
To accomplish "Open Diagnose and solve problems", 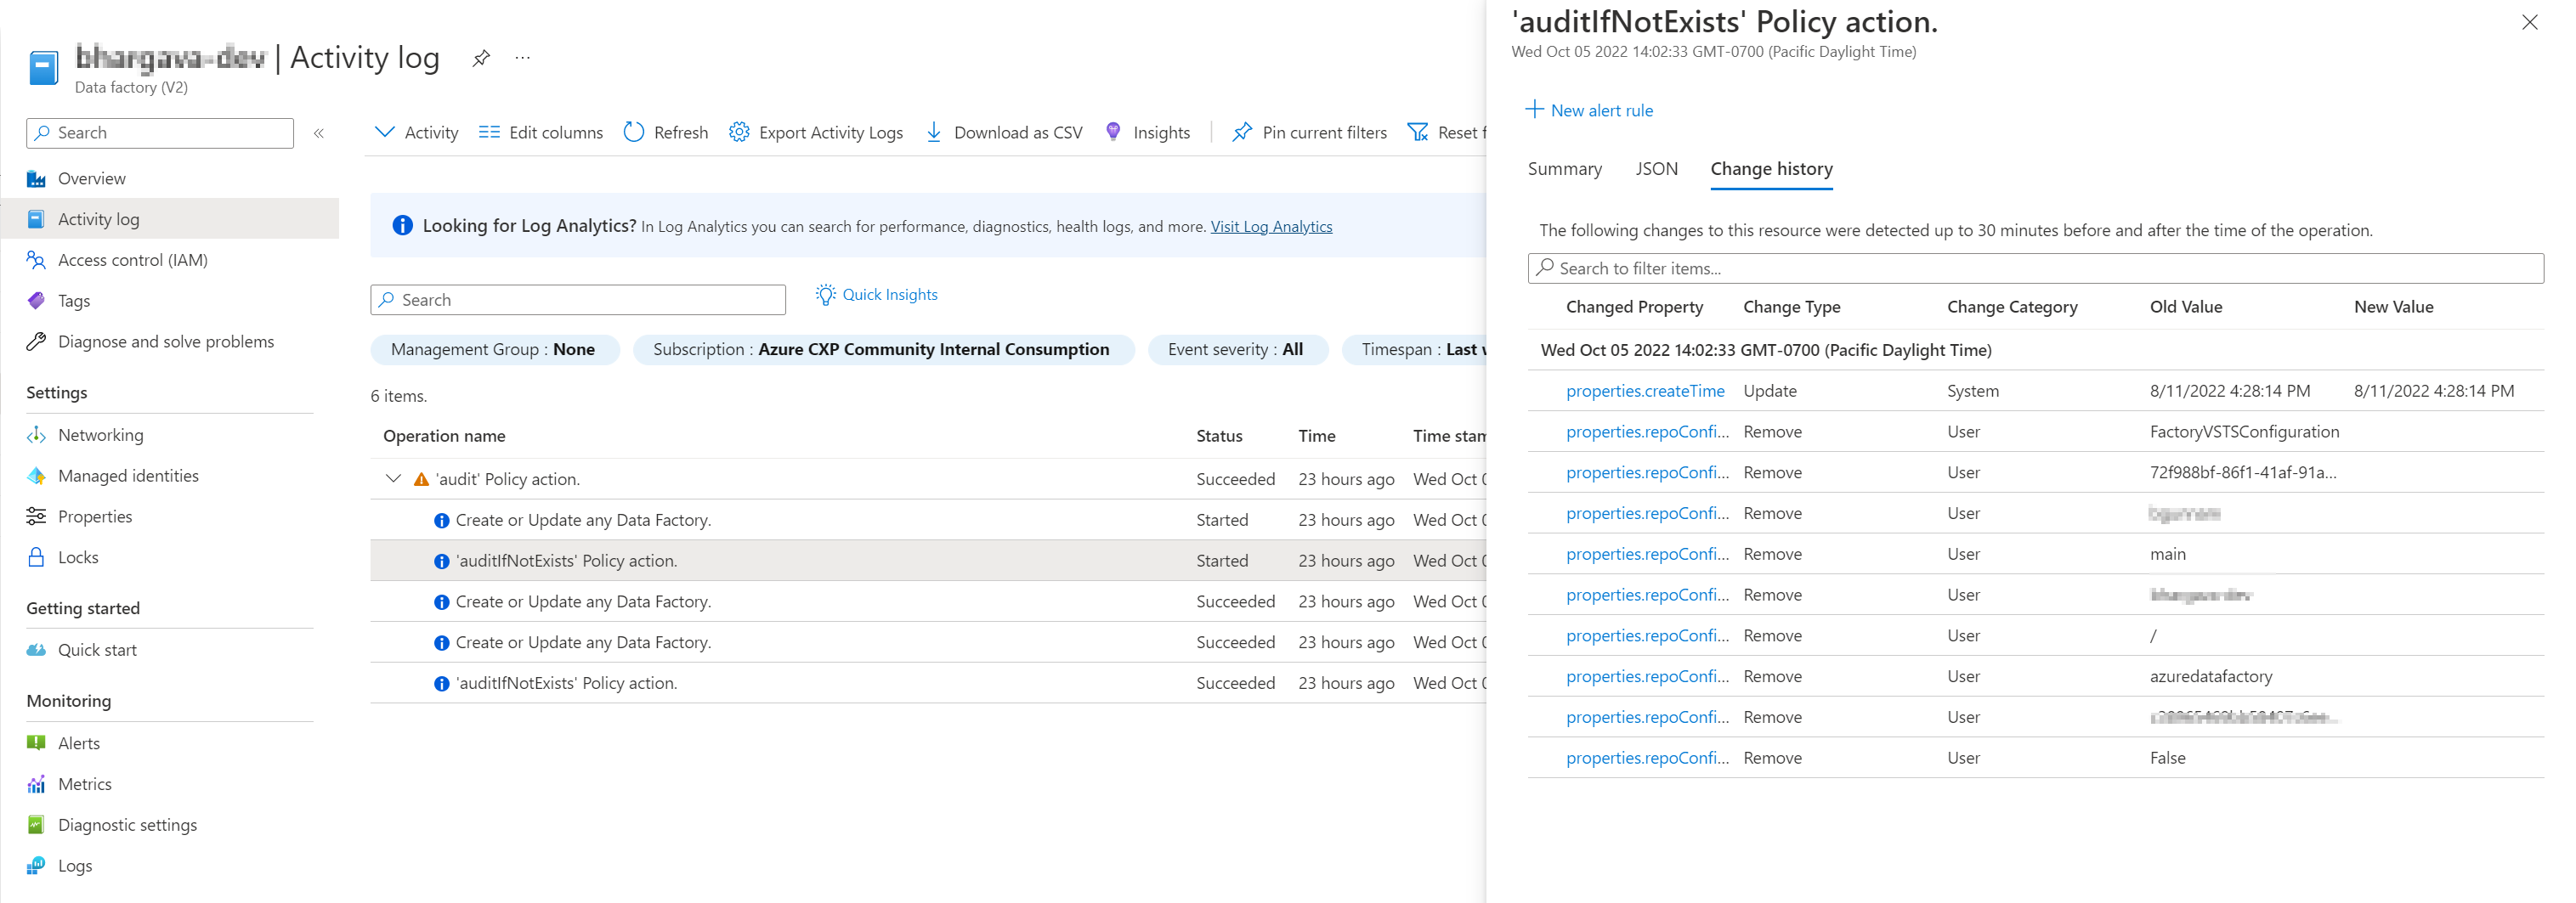I will coord(166,342).
